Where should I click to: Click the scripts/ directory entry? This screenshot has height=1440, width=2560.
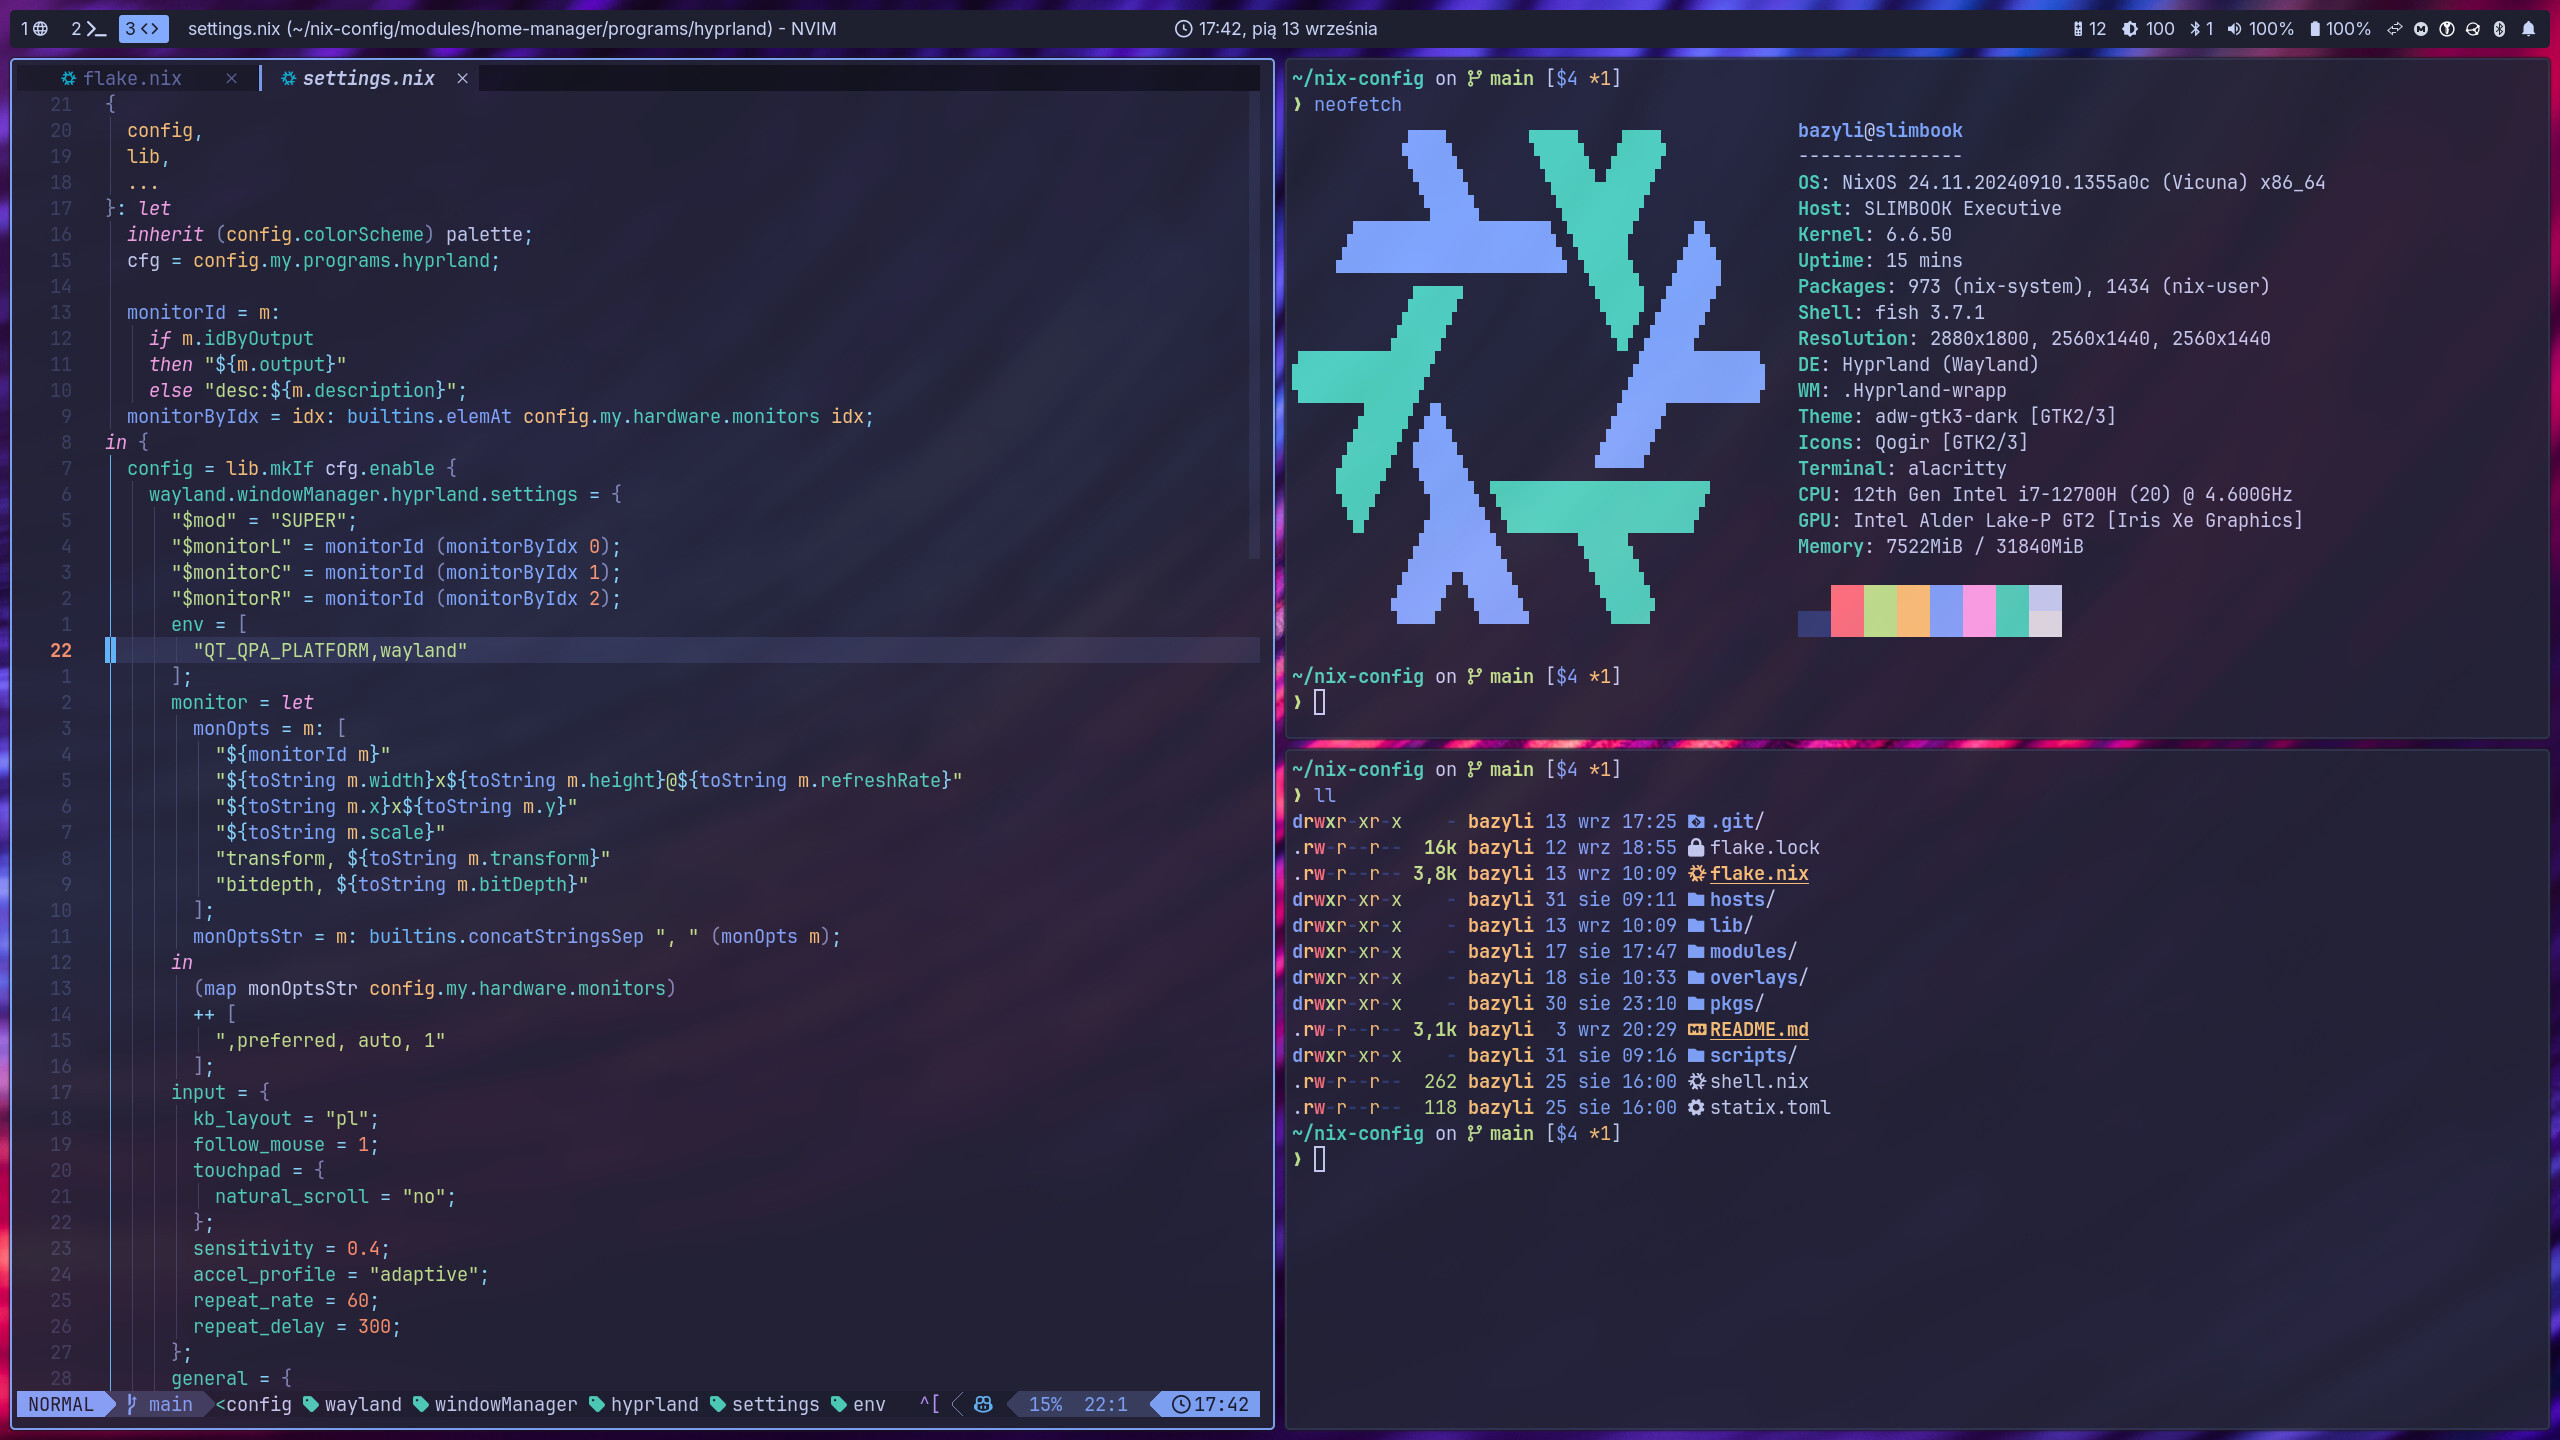click(x=1753, y=1056)
